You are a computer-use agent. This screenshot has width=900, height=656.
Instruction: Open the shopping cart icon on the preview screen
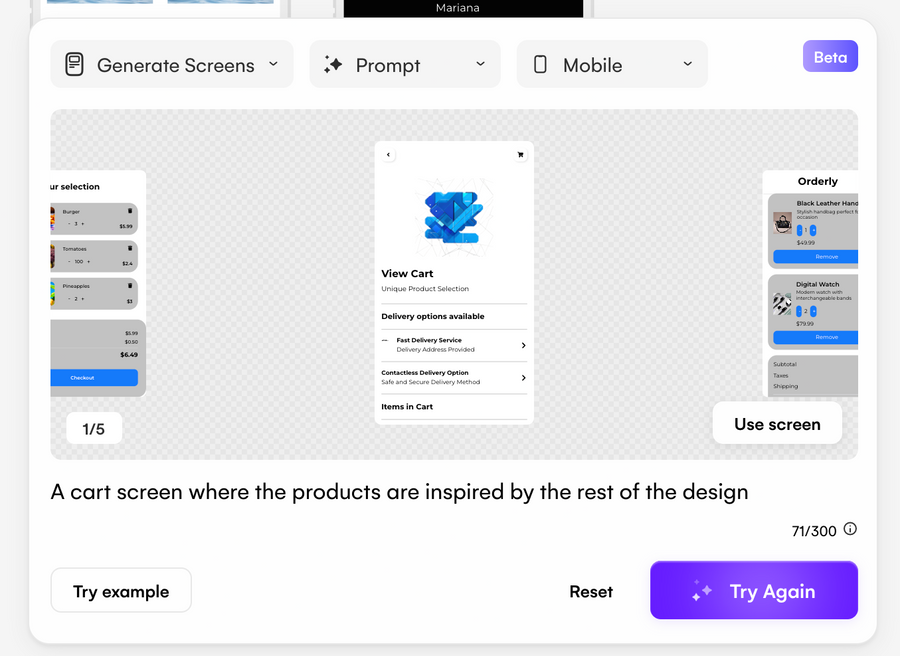click(519, 154)
